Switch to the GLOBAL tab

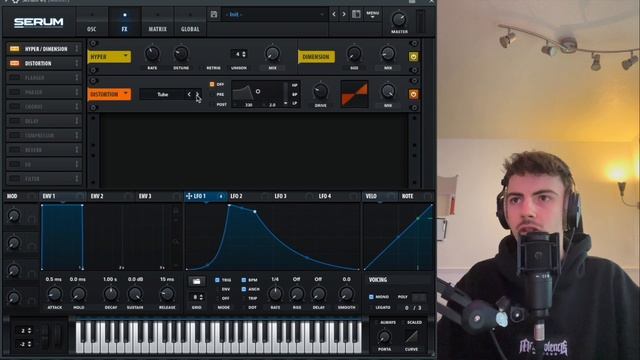click(190, 22)
